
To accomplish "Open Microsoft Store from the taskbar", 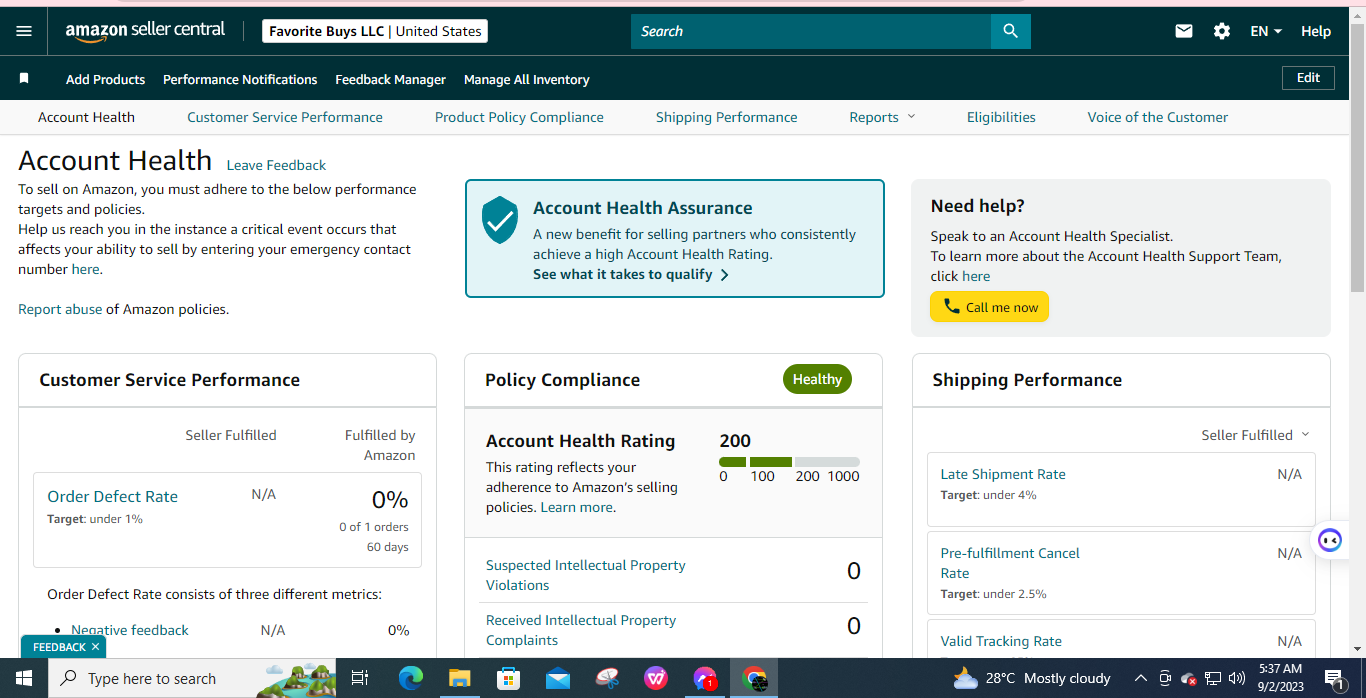I will pyautogui.click(x=509, y=678).
